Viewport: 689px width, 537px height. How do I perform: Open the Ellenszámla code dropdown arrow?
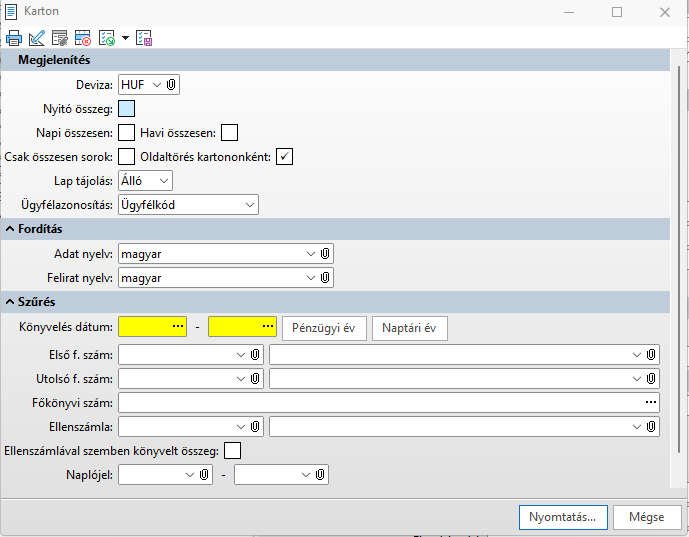241,426
